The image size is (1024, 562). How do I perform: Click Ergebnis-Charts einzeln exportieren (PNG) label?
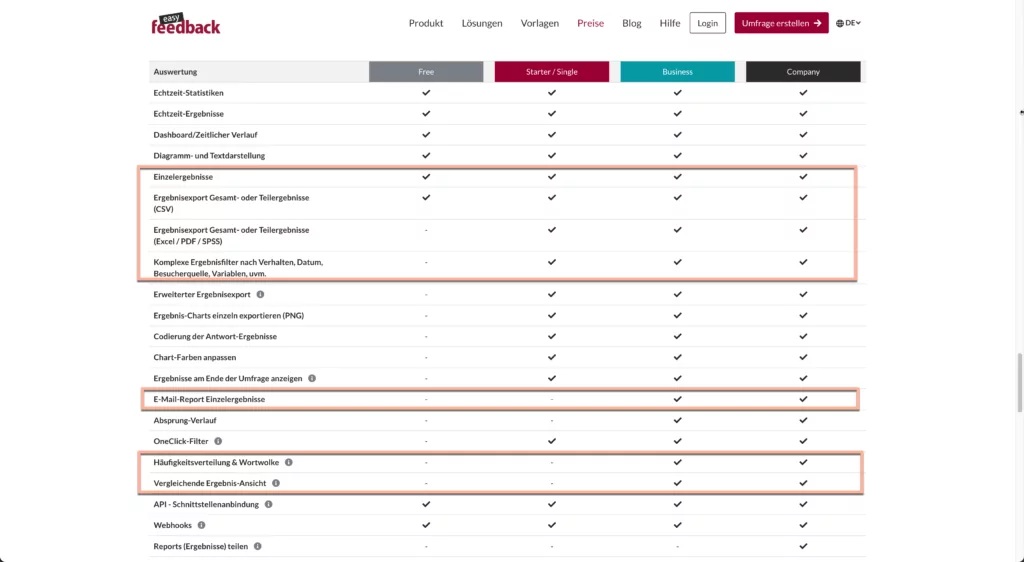pyautogui.click(x=229, y=315)
